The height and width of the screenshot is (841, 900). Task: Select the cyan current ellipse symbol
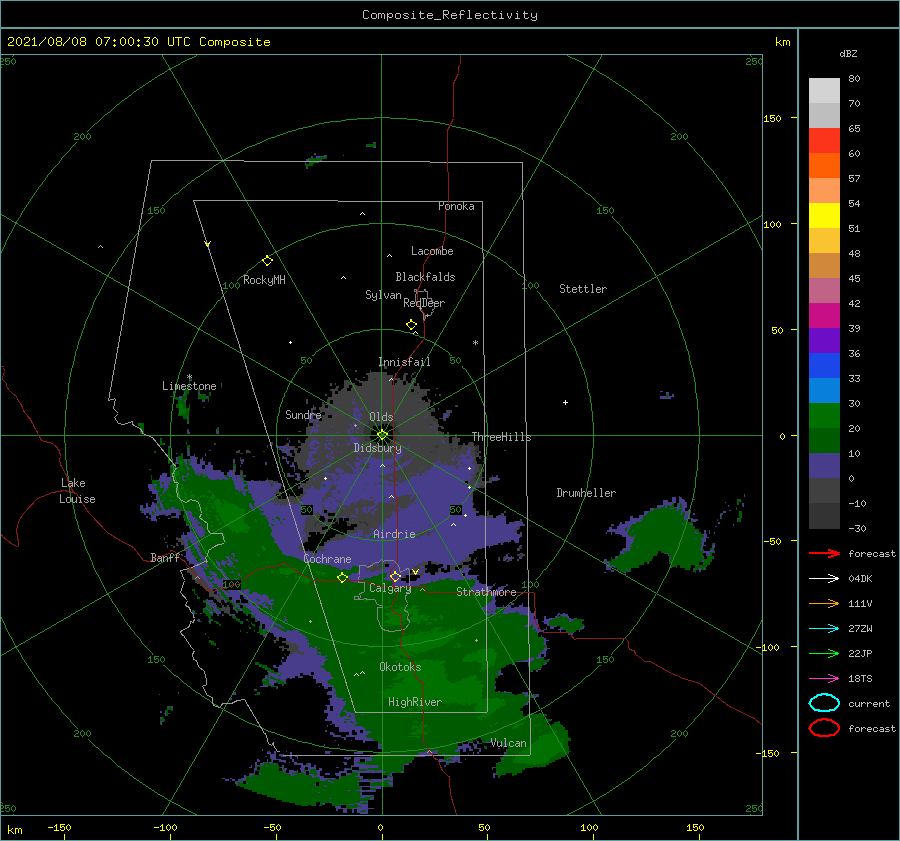pos(824,703)
